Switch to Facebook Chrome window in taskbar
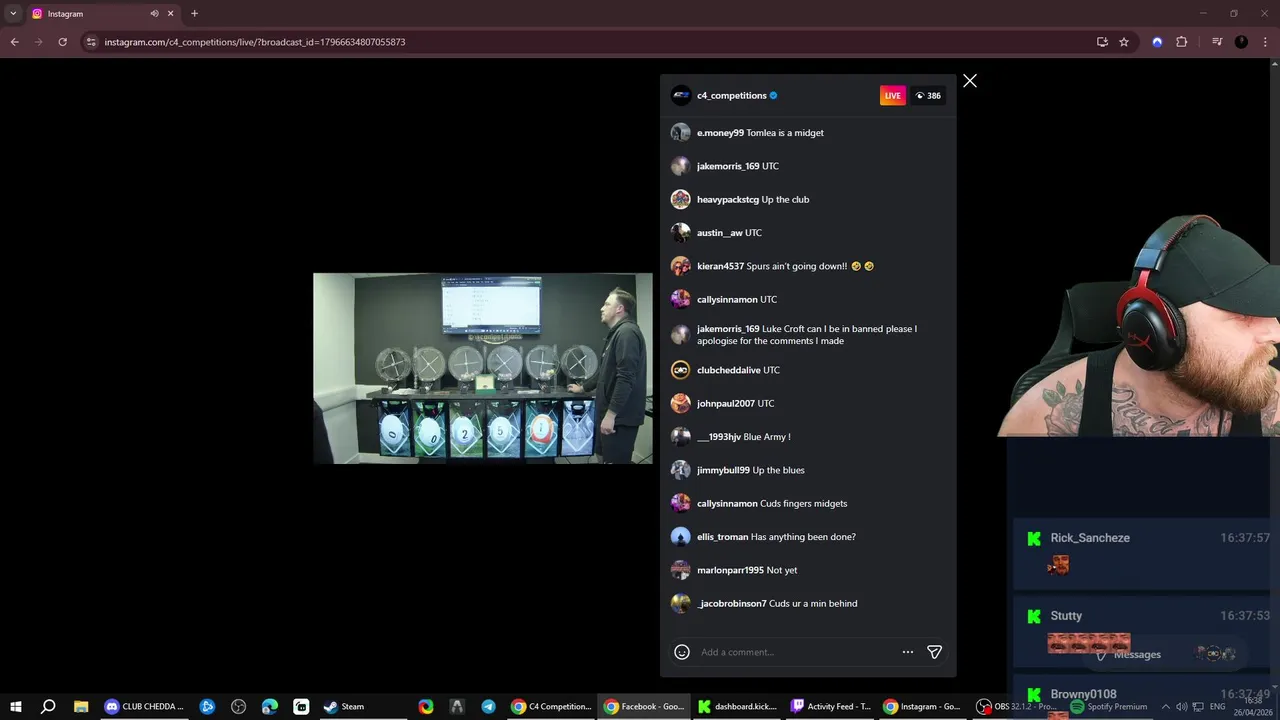 pos(645,706)
